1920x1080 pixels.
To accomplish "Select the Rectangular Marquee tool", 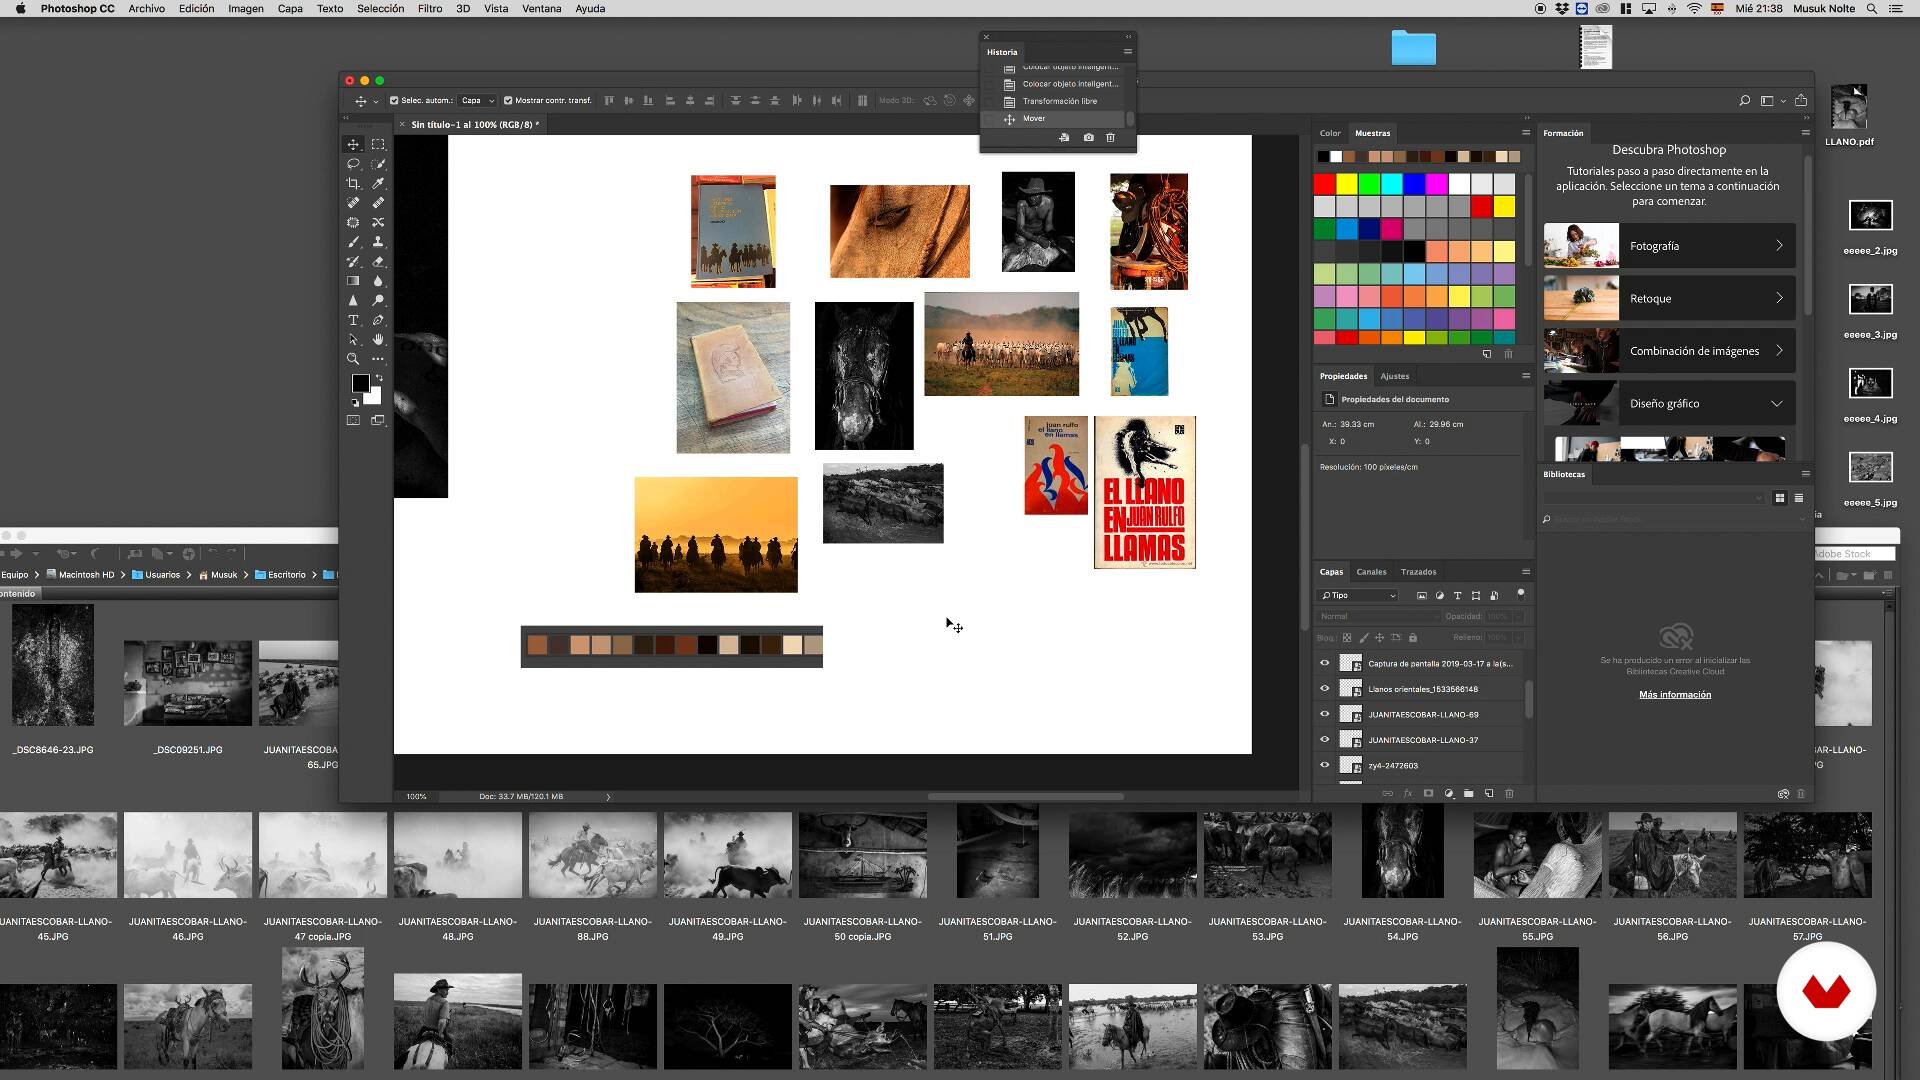I will (x=378, y=145).
